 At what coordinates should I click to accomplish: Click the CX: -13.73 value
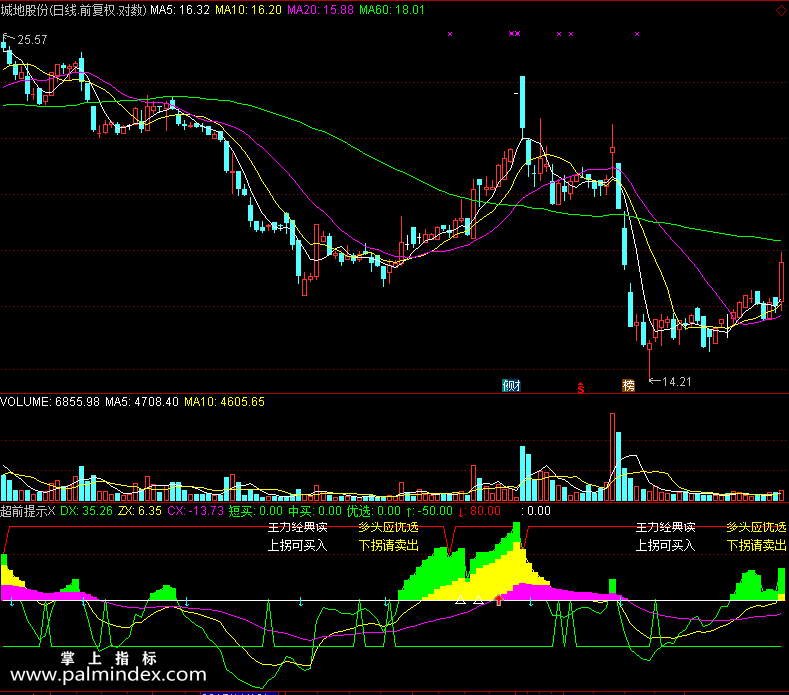coord(195,511)
